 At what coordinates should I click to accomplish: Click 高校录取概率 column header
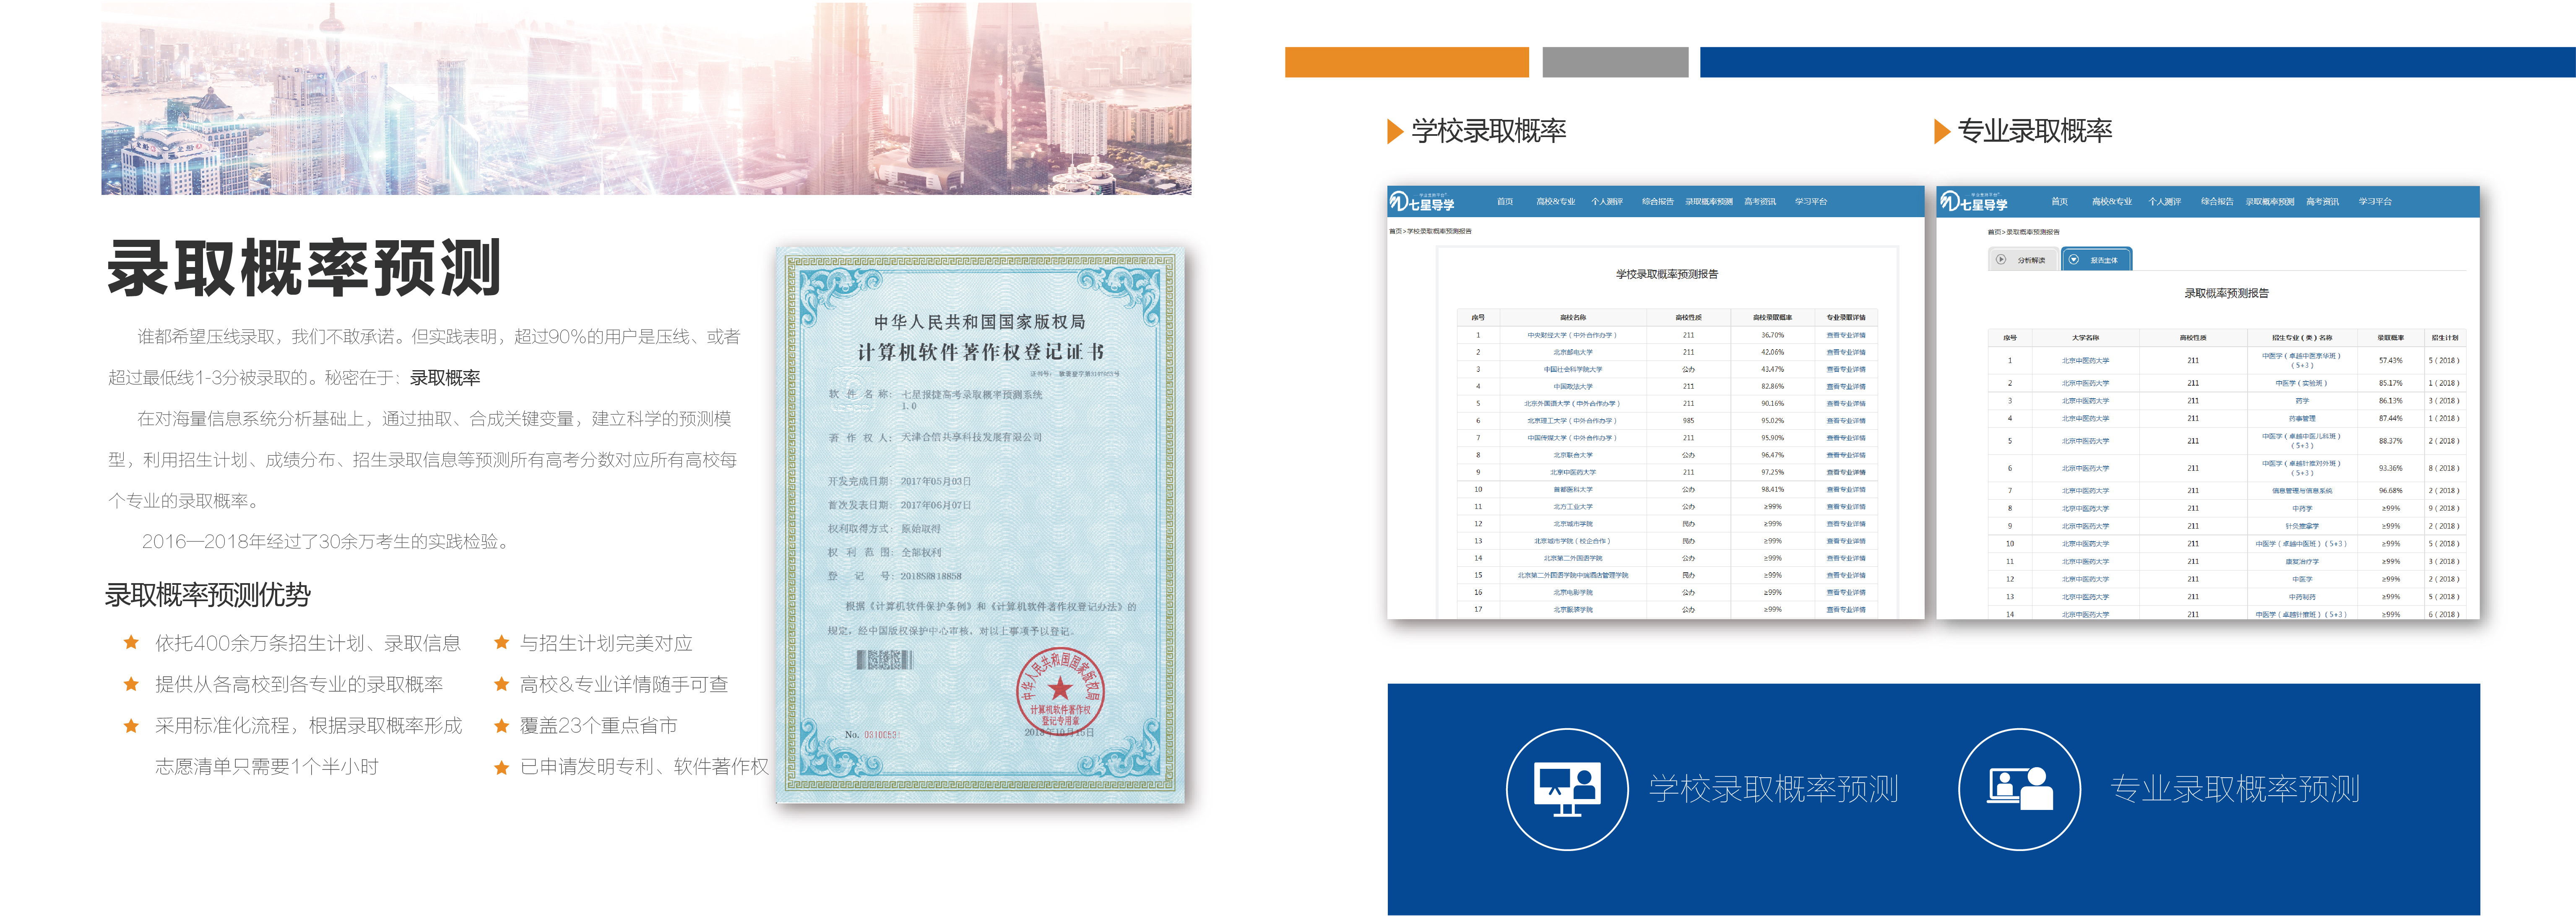click(x=1772, y=318)
